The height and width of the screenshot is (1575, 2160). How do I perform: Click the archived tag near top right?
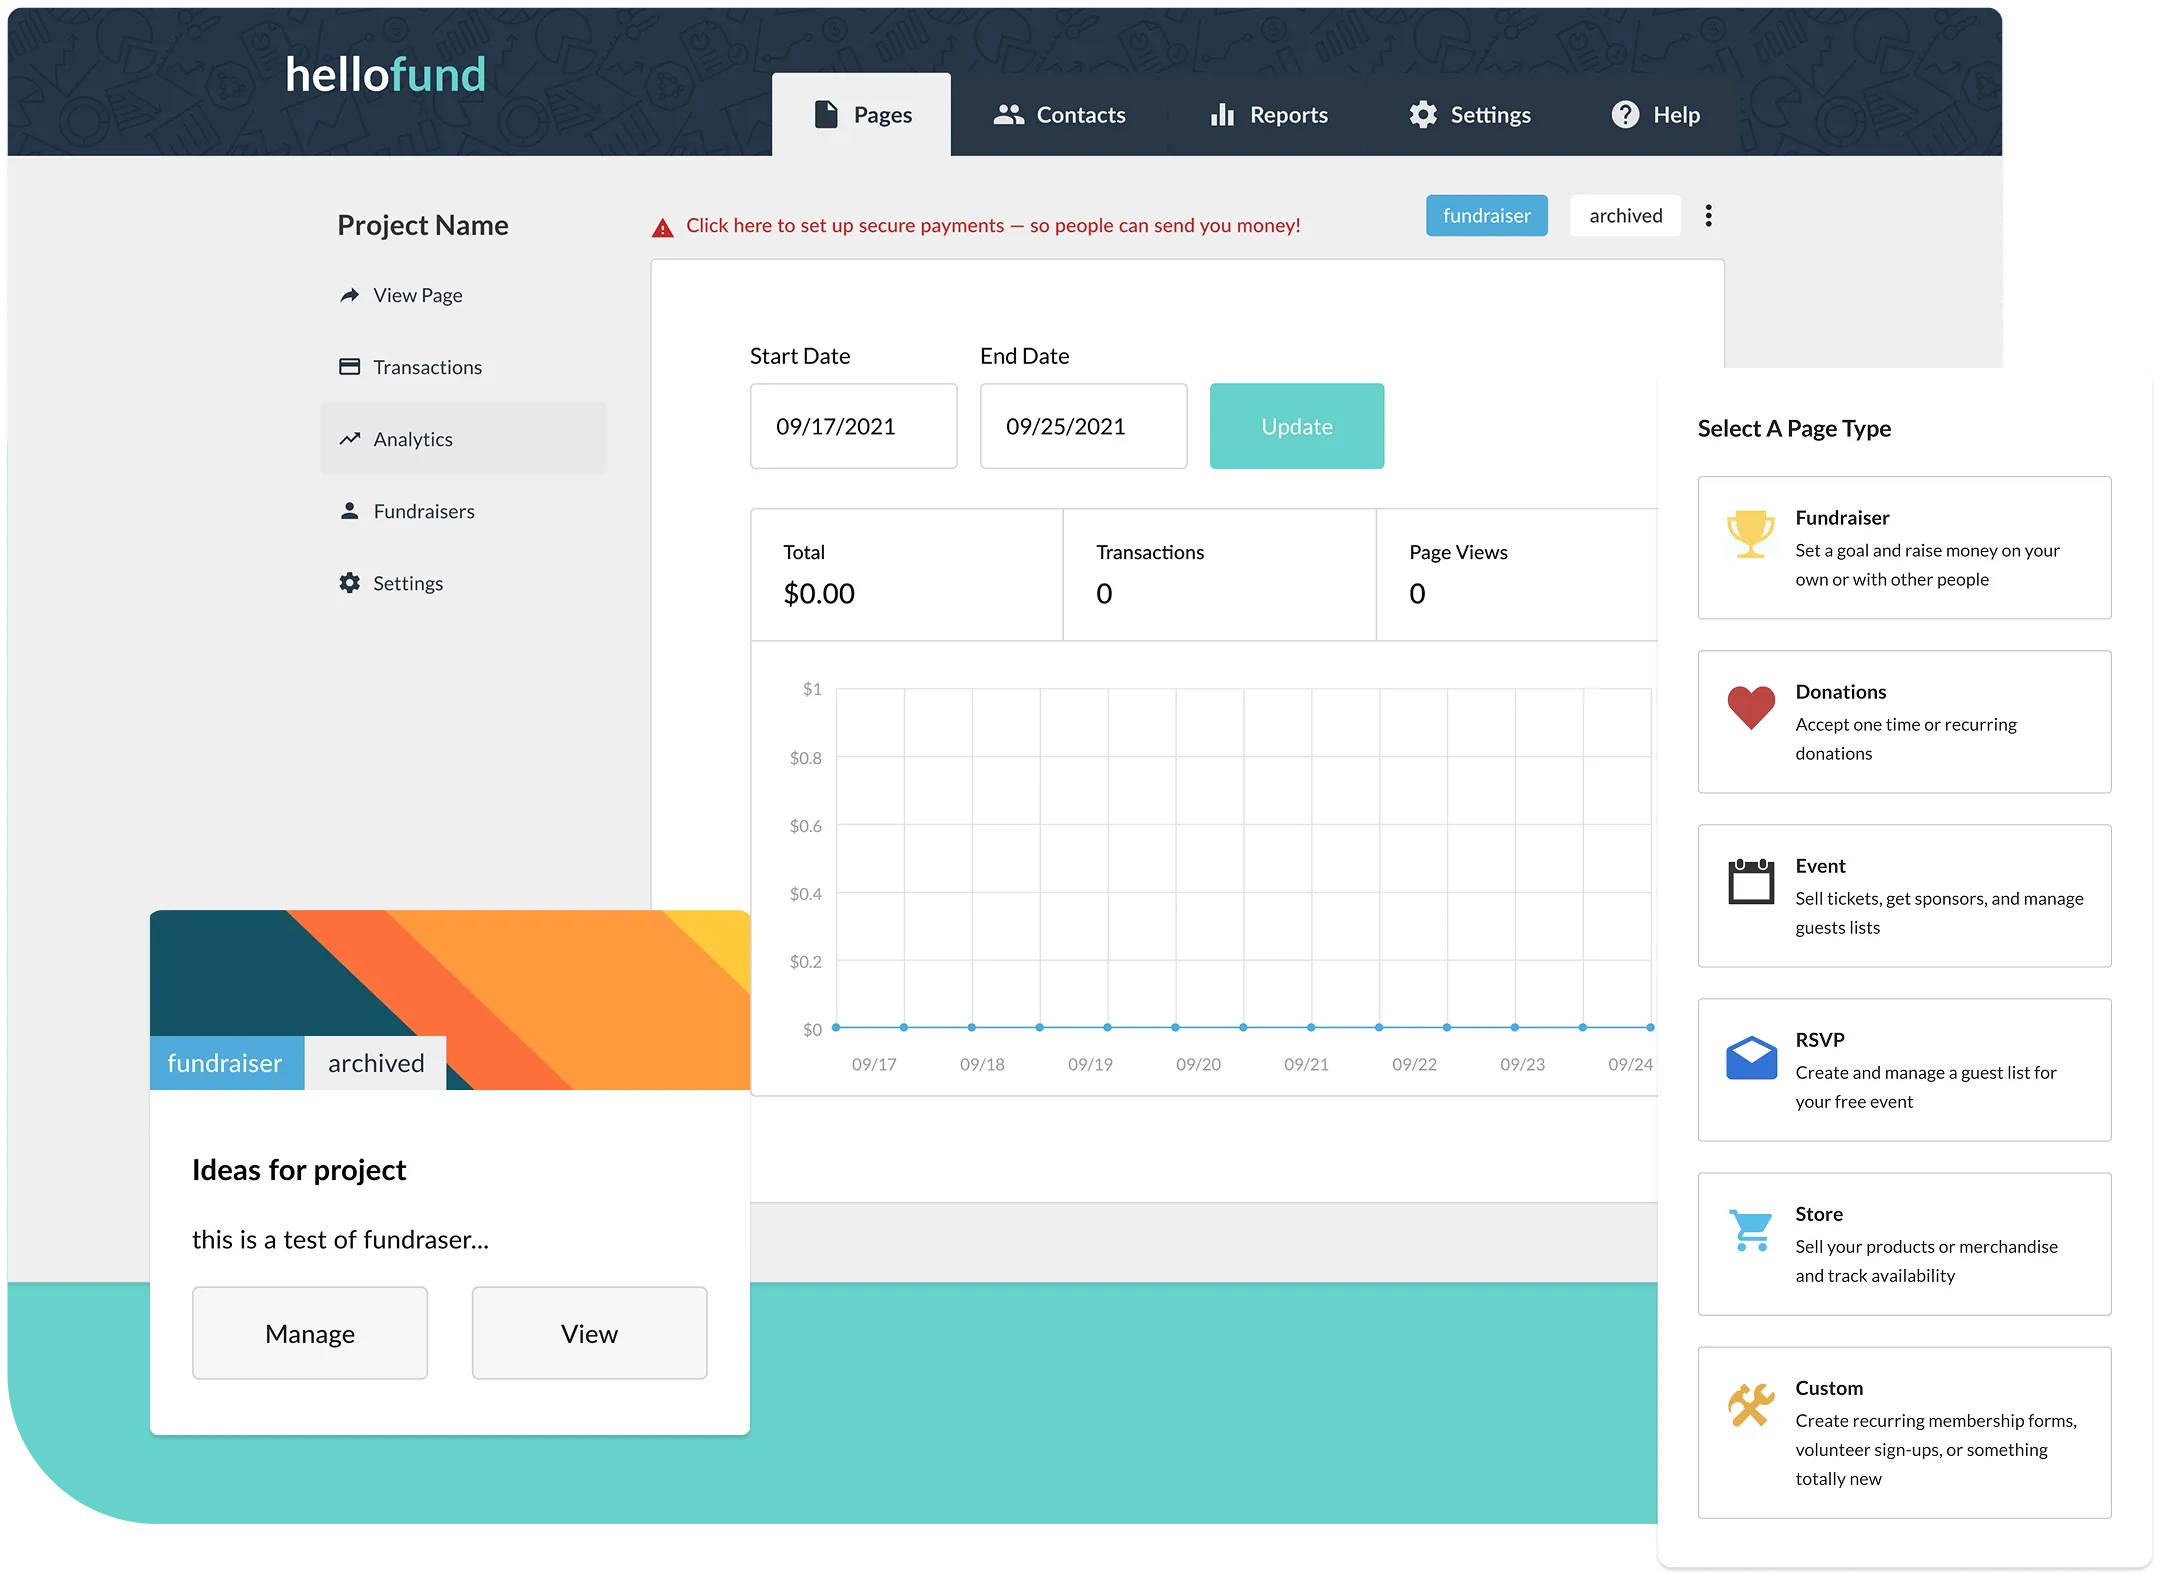point(1625,216)
